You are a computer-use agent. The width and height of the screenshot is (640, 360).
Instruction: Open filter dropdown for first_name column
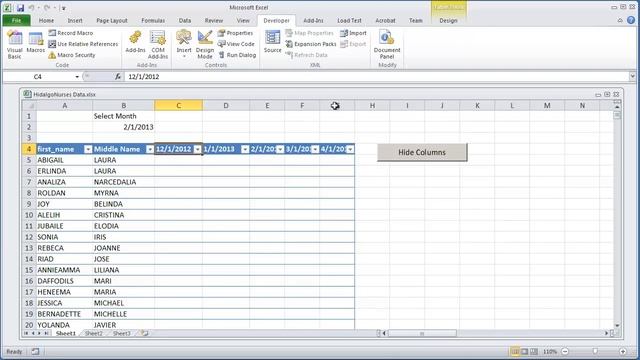tap(88, 149)
